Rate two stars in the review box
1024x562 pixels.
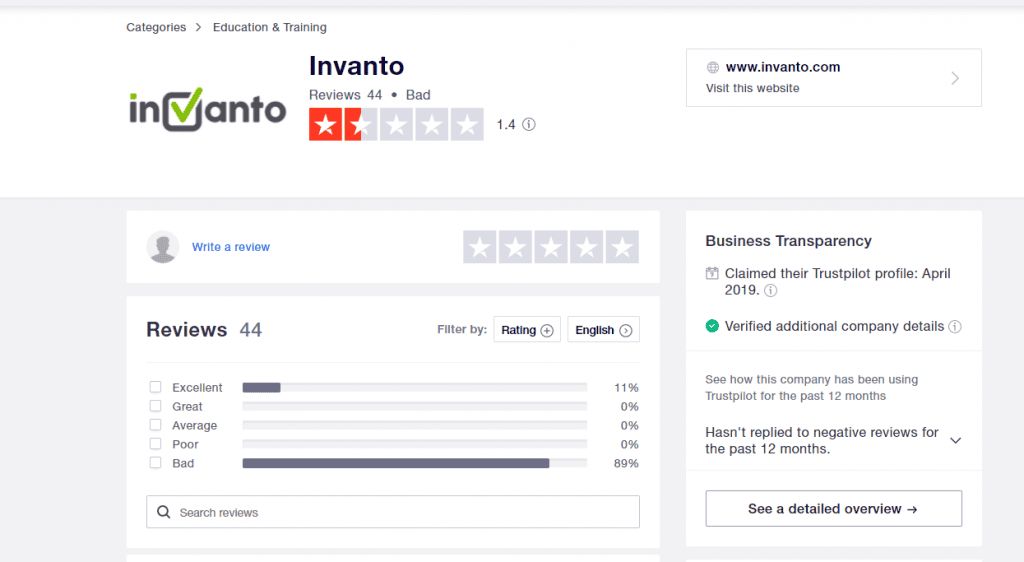515,247
